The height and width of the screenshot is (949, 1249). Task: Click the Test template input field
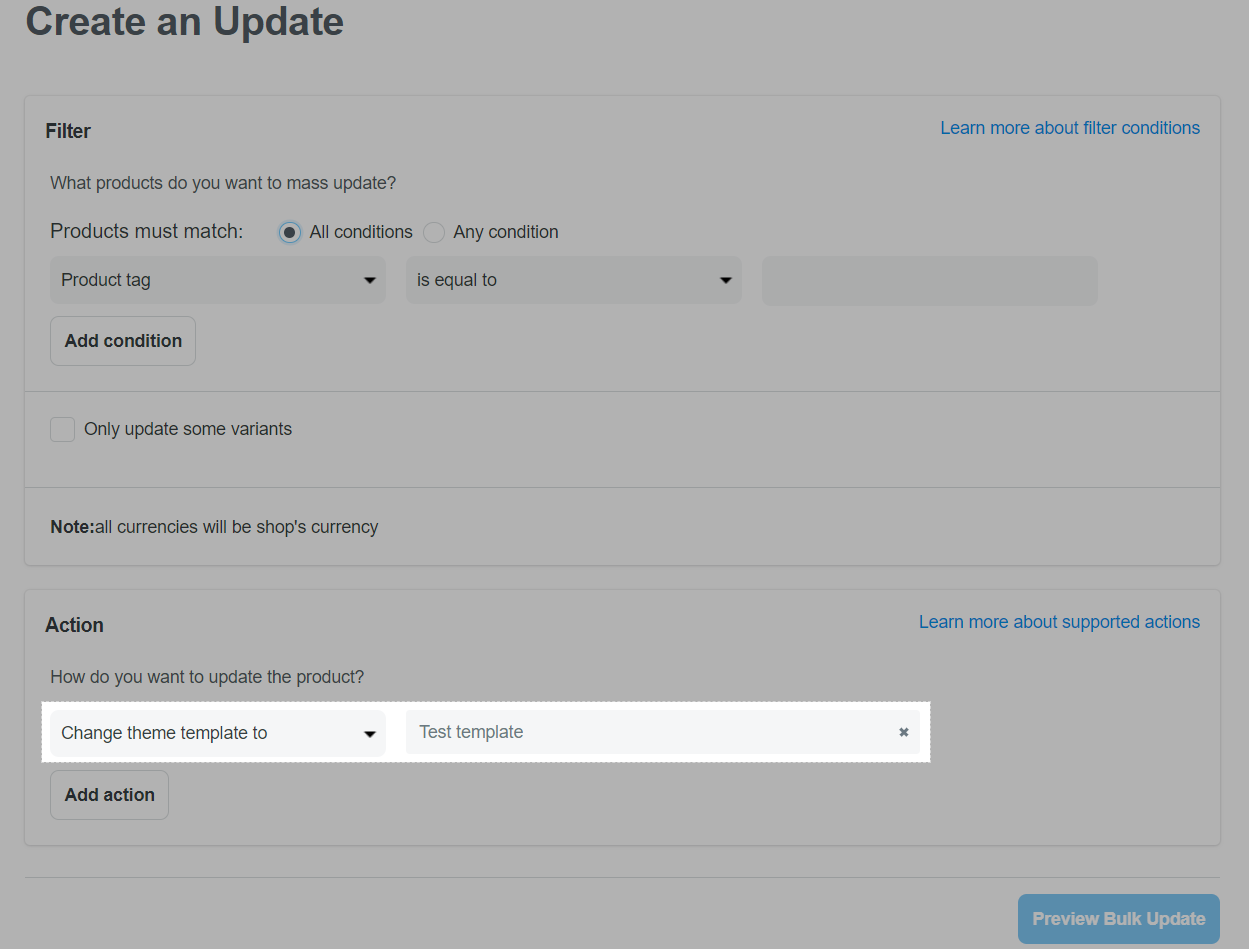(663, 732)
